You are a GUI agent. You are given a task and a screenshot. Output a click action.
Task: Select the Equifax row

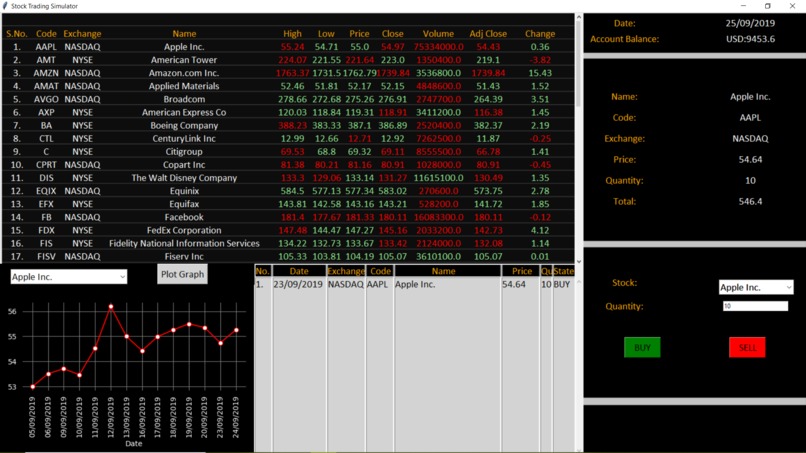tap(288, 204)
